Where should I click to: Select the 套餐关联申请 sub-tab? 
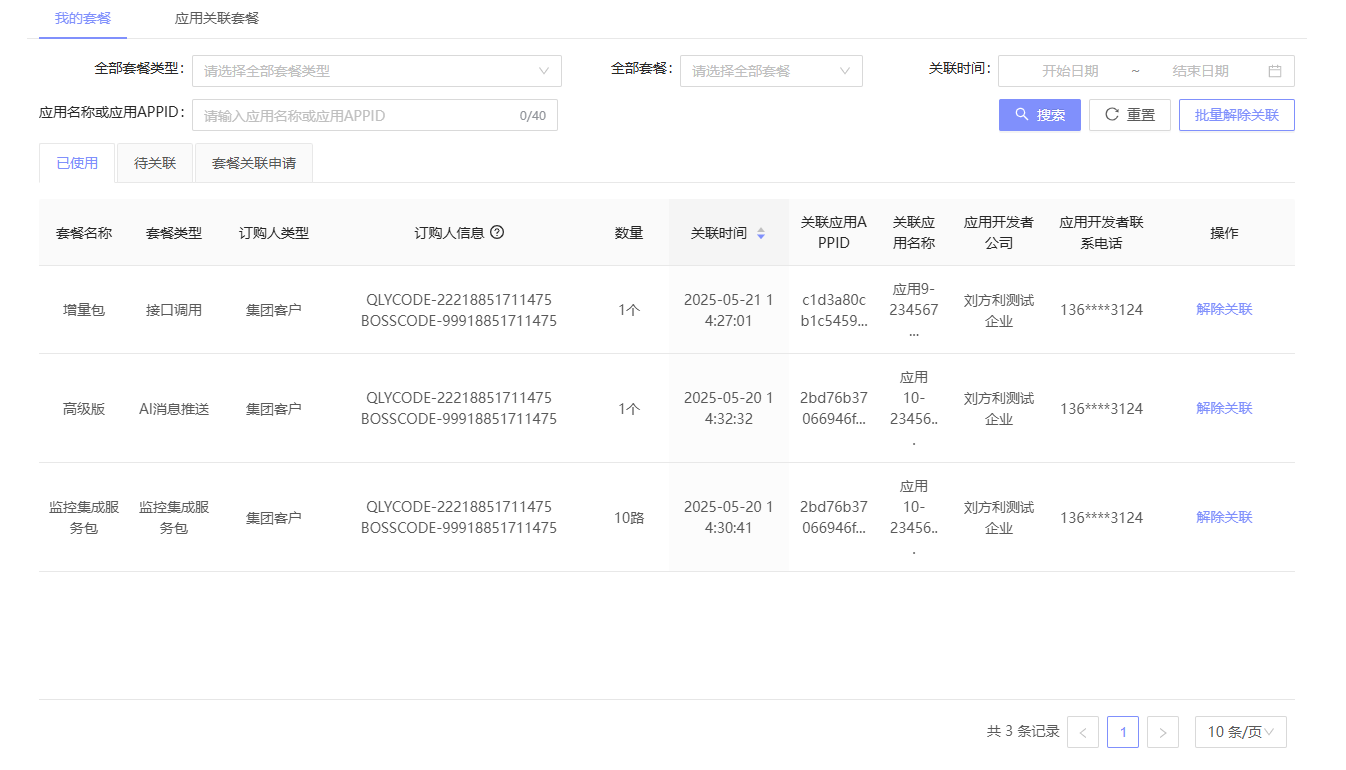coord(254,163)
